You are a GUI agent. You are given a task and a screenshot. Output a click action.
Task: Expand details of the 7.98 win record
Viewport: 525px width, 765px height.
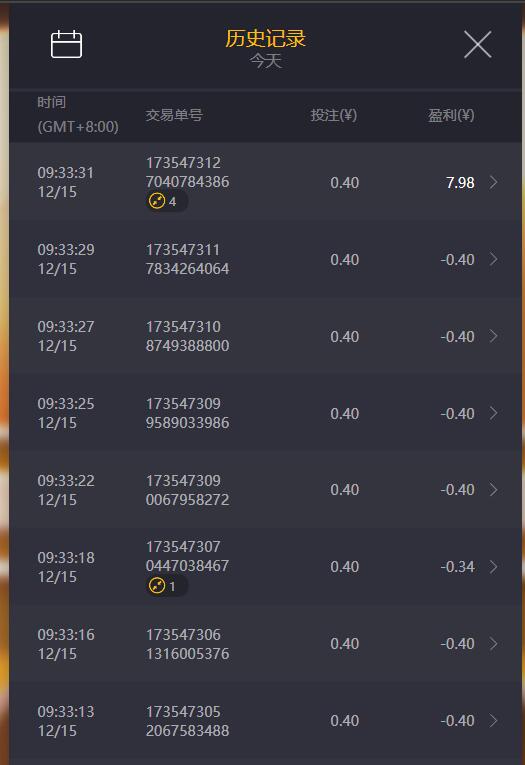(493, 182)
